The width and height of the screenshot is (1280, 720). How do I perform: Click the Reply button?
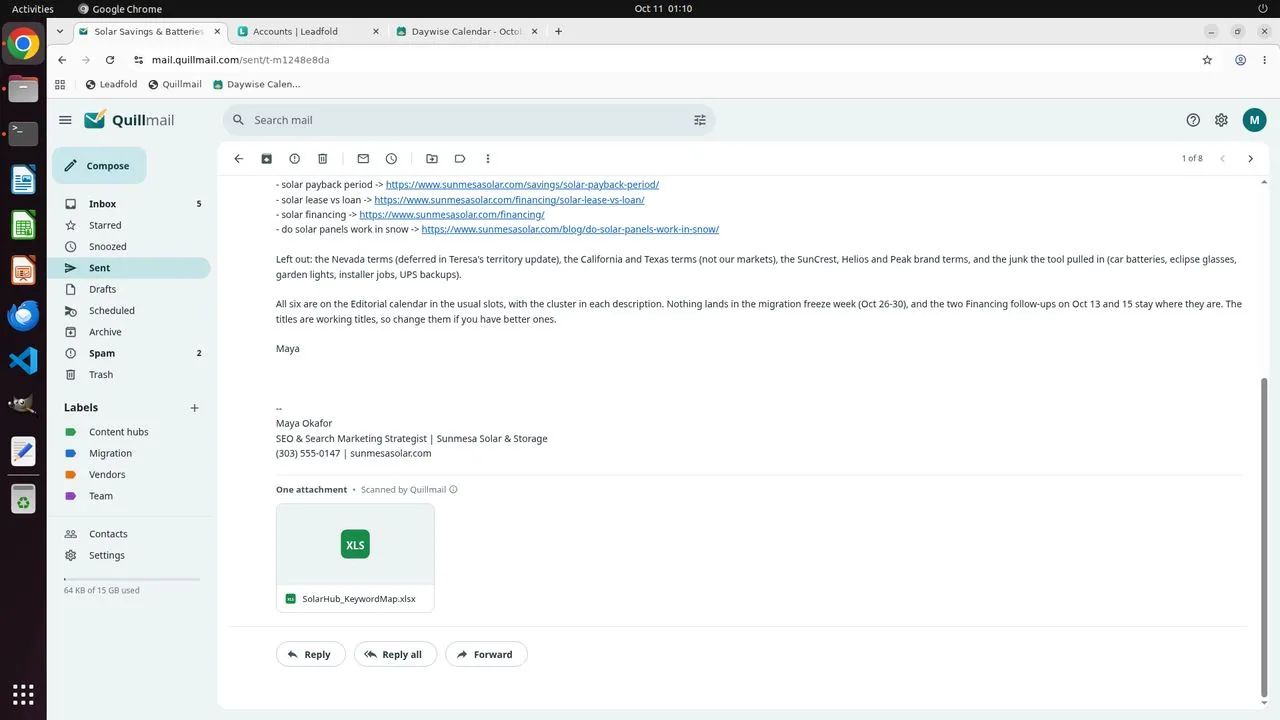311,654
